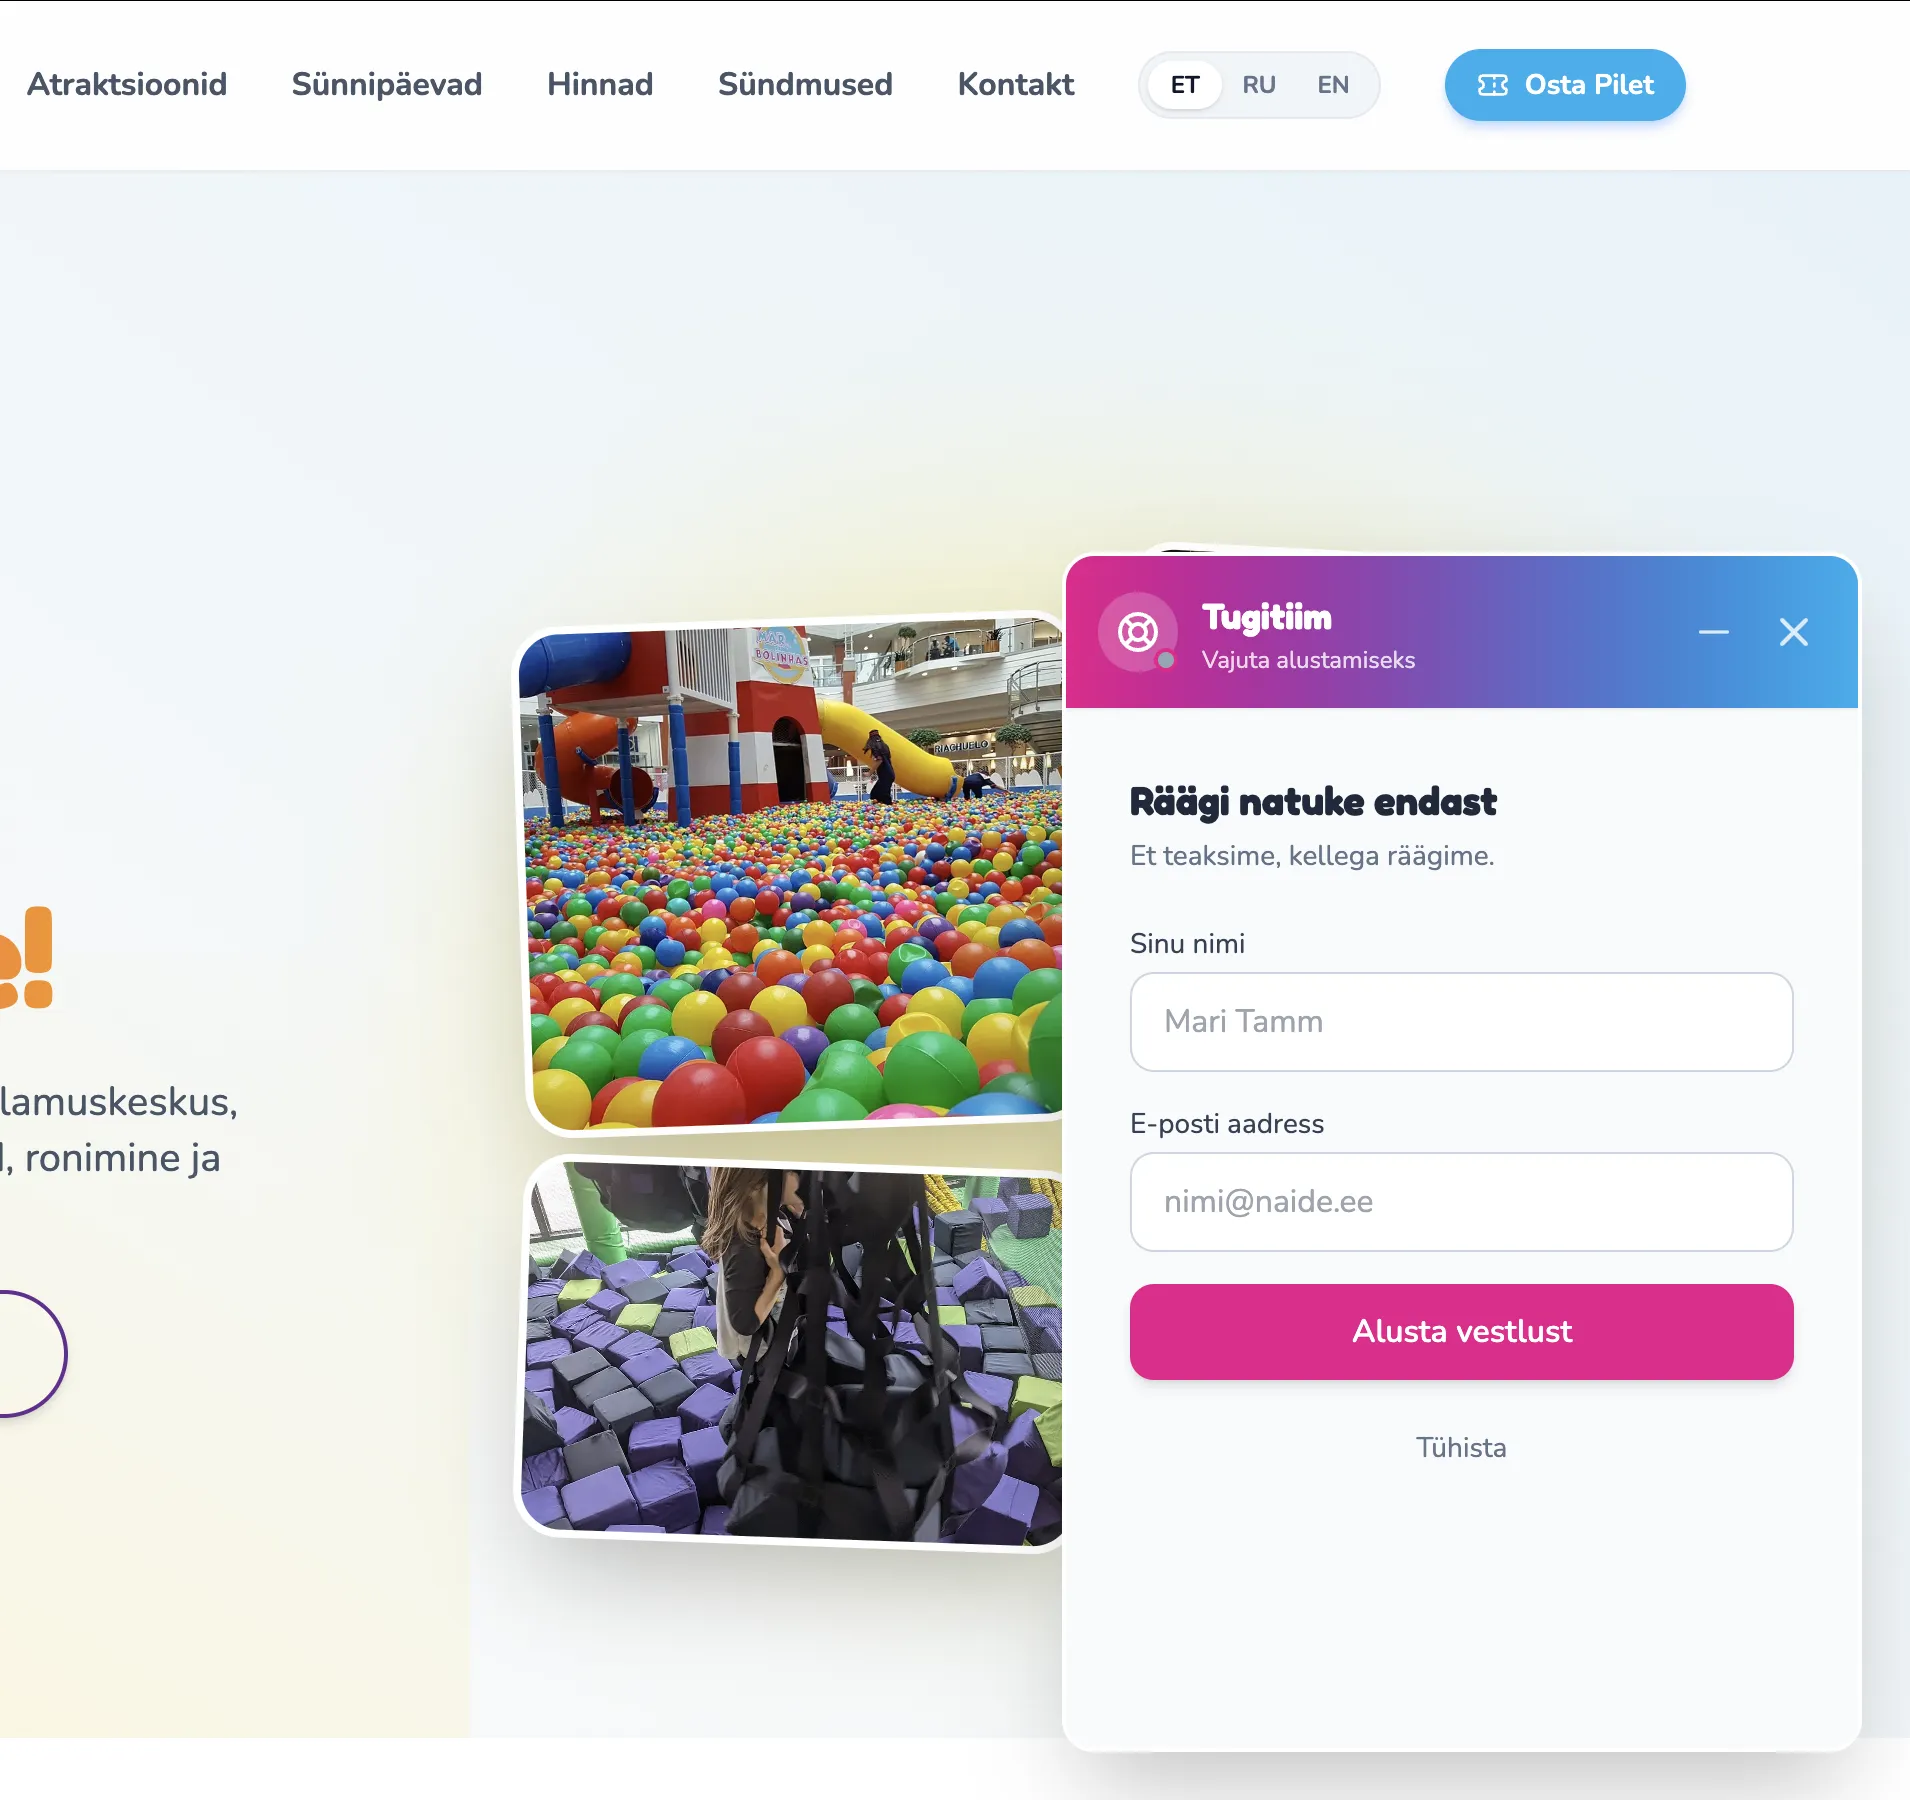Open the purple foam pit photo
The width and height of the screenshot is (1910, 1800).
pyautogui.click(x=792, y=1353)
